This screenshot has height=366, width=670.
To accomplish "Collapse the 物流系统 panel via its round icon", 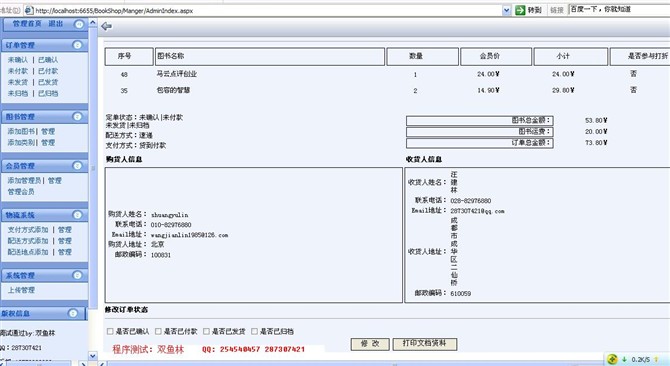I will pyautogui.click(x=77, y=215).
